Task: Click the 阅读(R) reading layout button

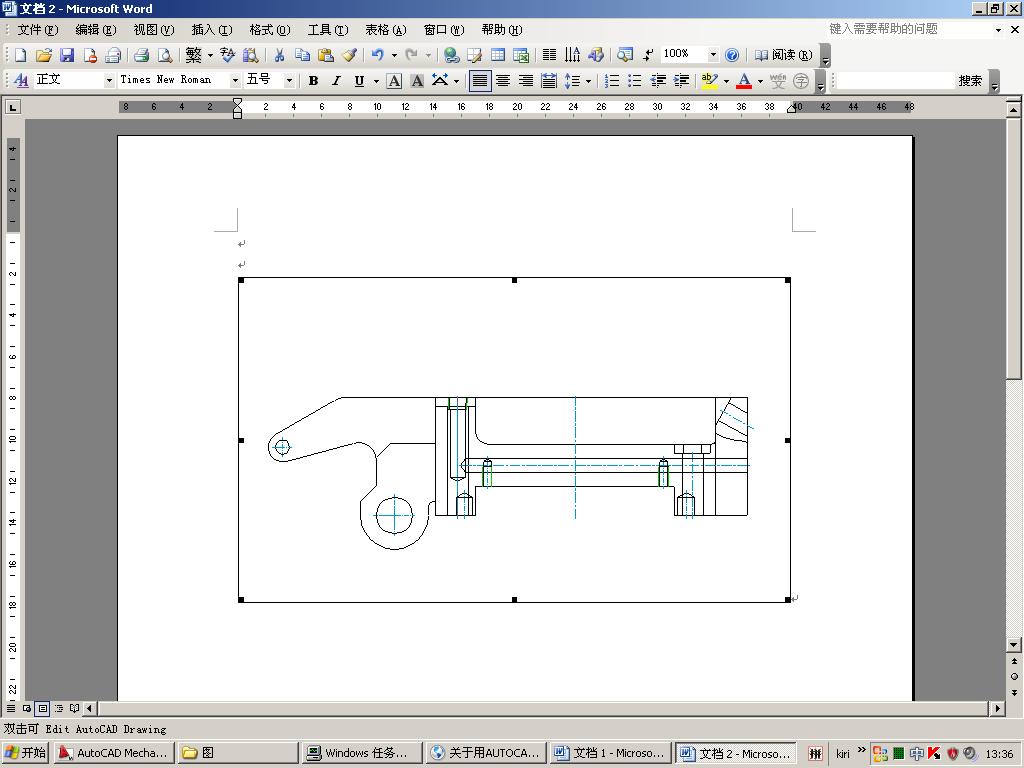Action: (783, 56)
